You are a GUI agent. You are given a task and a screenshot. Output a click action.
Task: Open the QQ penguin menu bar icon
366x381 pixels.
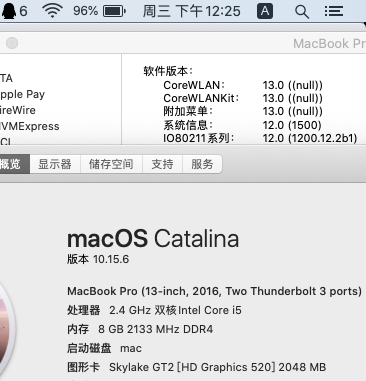[9, 11]
